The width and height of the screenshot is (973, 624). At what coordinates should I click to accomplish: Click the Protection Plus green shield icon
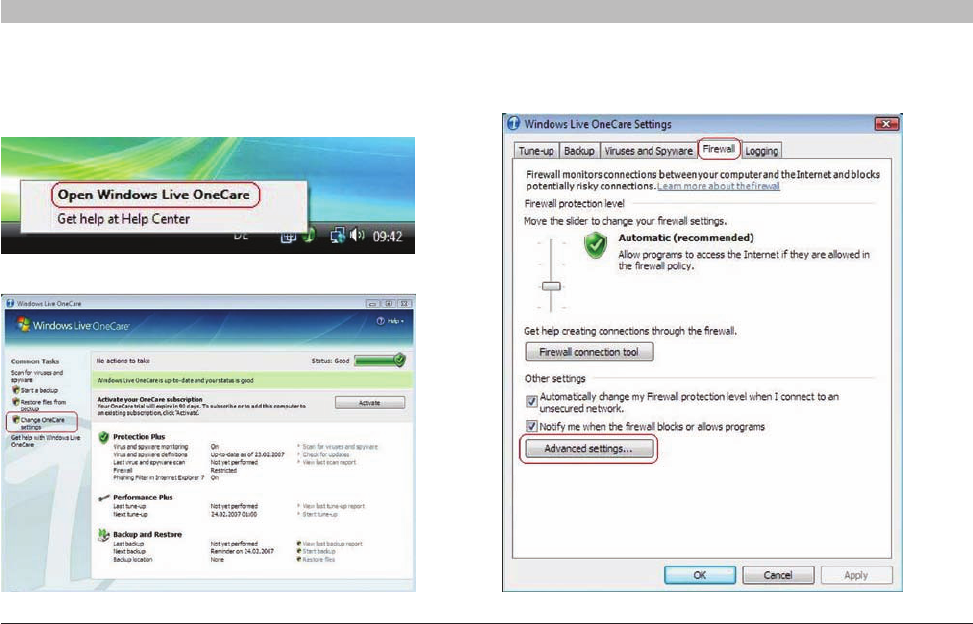point(104,437)
